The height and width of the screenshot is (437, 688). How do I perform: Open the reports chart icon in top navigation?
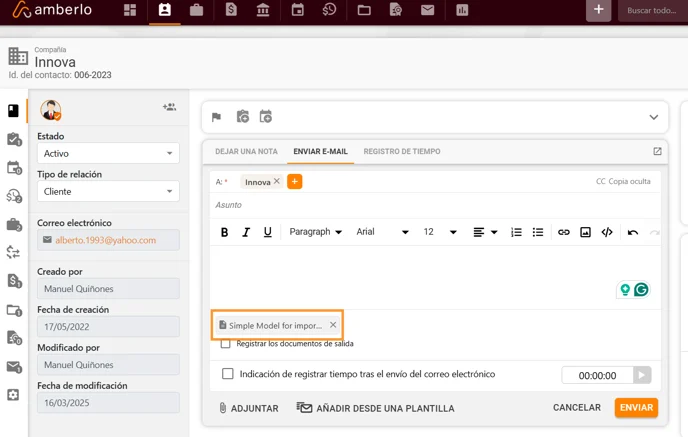462,10
